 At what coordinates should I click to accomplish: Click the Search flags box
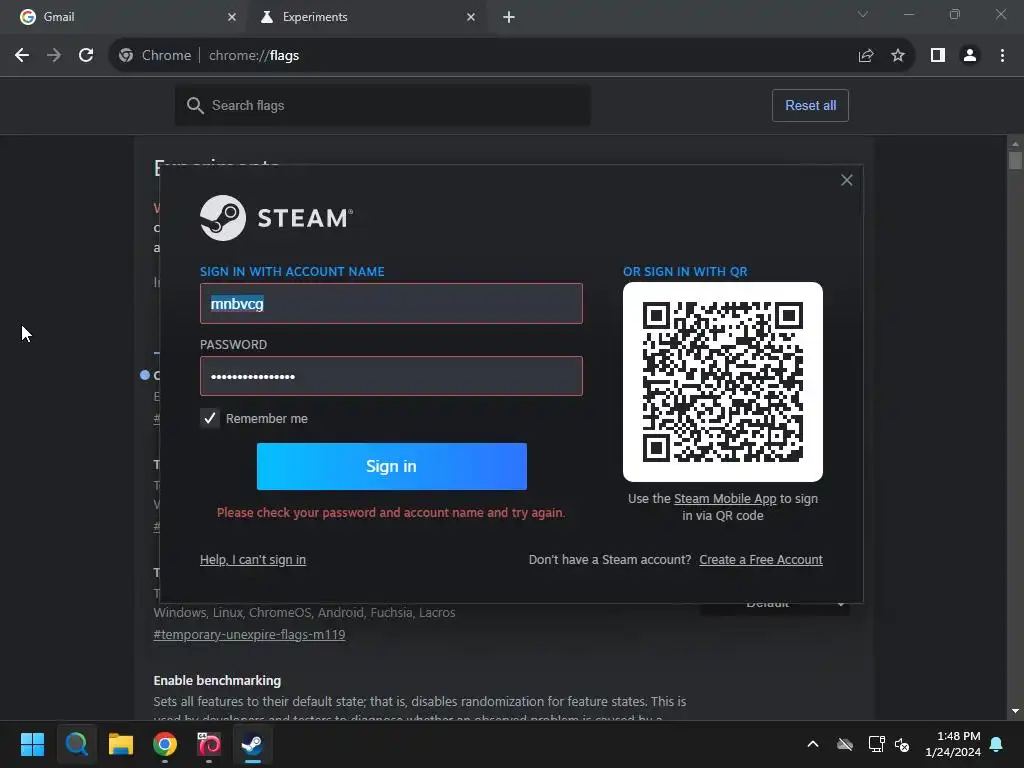point(383,105)
